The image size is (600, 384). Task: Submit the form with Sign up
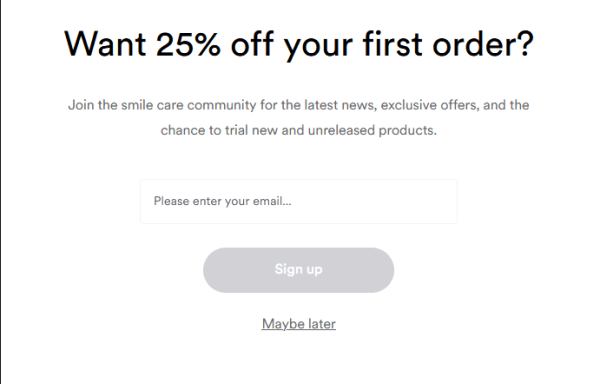(x=298, y=270)
